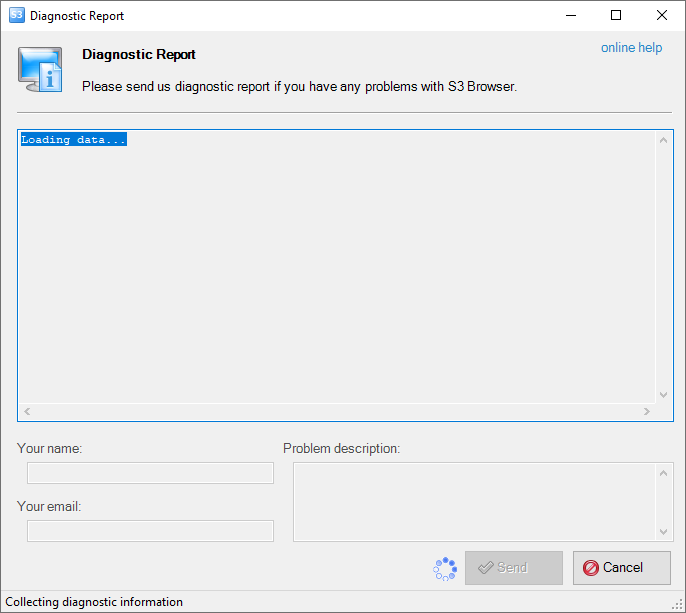The height and width of the screenshot is (613, 686).
Task: Click the Problem description scroll down arrow
Action: click(x=663, y=532)
